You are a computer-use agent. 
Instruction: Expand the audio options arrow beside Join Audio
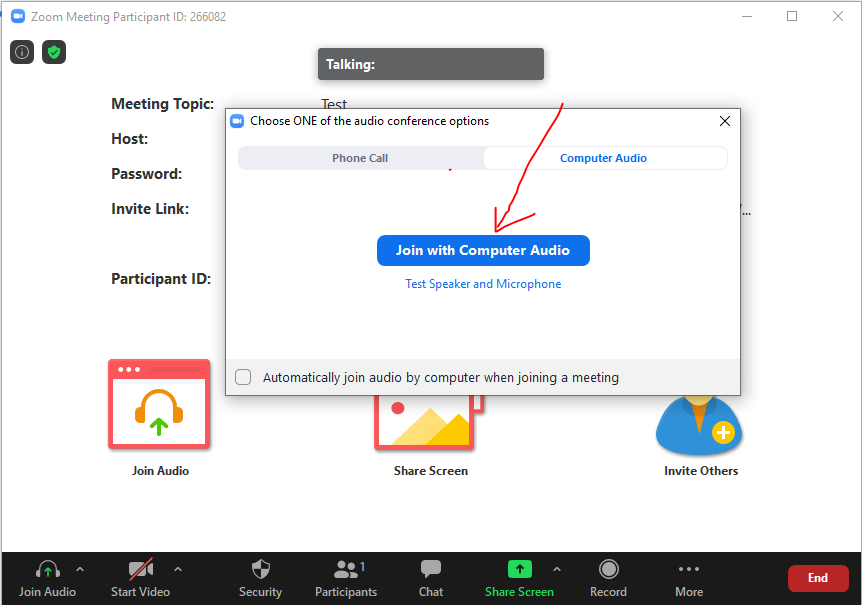coord(80,570)
